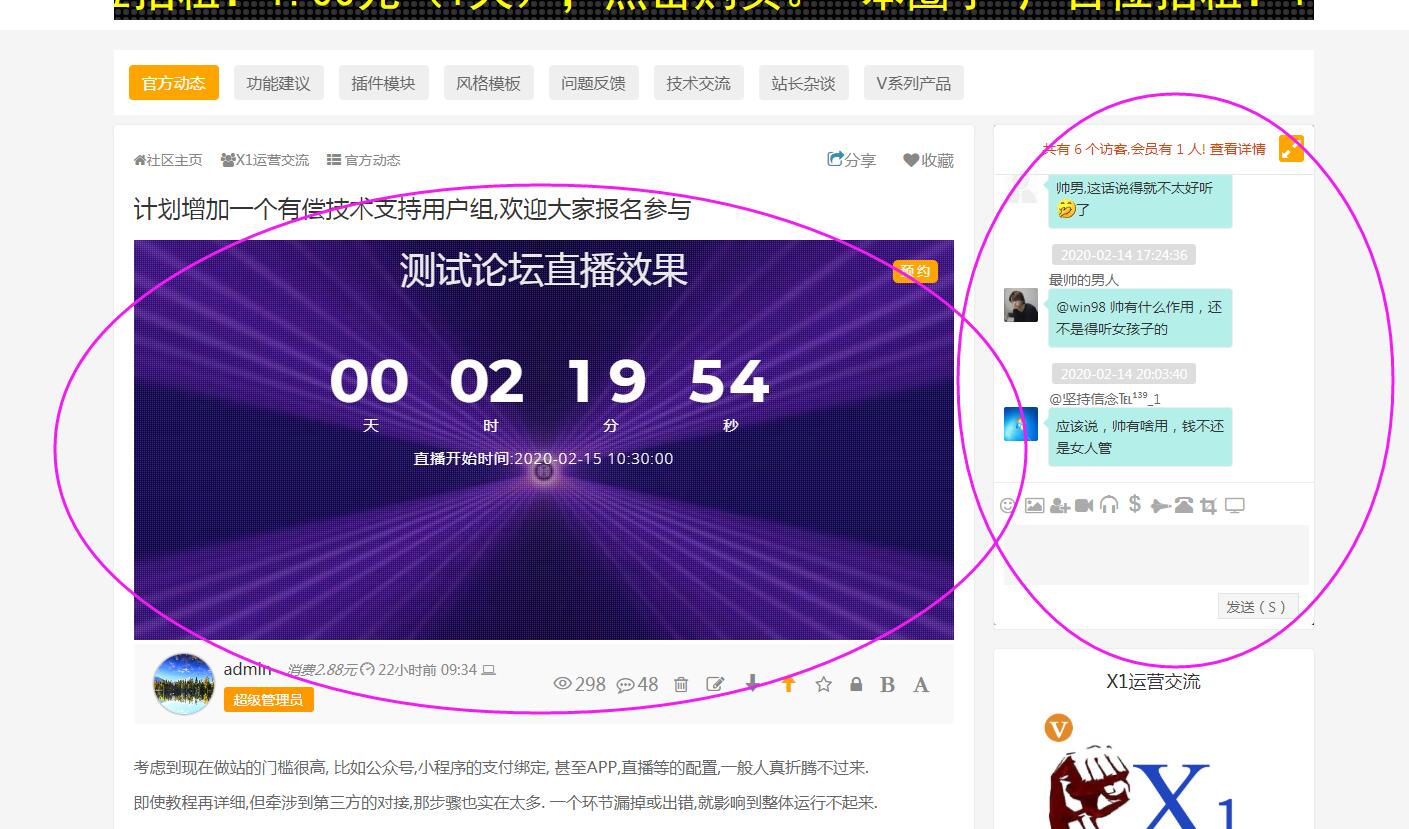1409x829 pixels.
Task: Click the down arrow sink-post icon
Action: tap(753, 683)
